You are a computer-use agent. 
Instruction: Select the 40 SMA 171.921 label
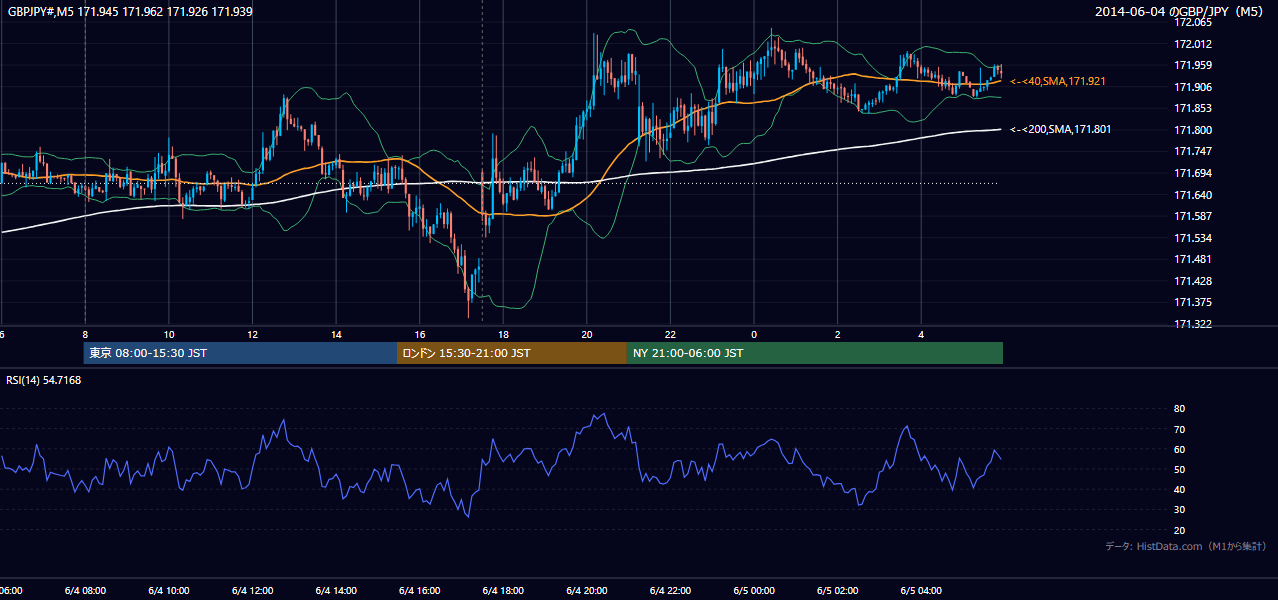pos(1058,81)
